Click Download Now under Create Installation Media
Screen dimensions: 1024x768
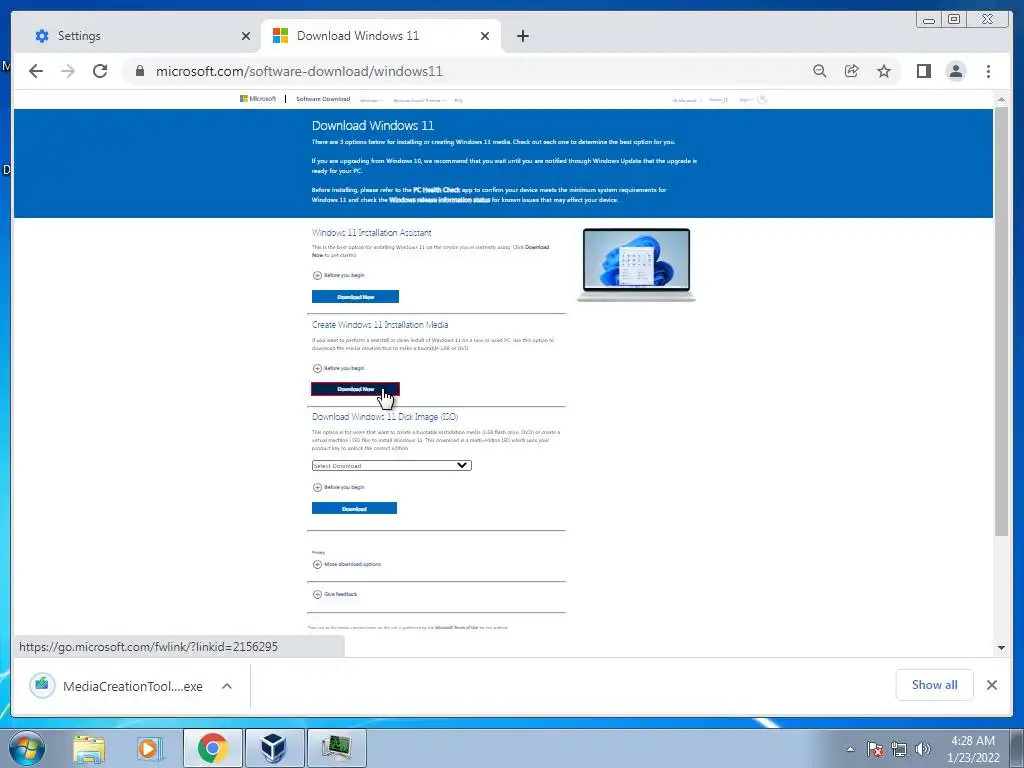(355, 389)
